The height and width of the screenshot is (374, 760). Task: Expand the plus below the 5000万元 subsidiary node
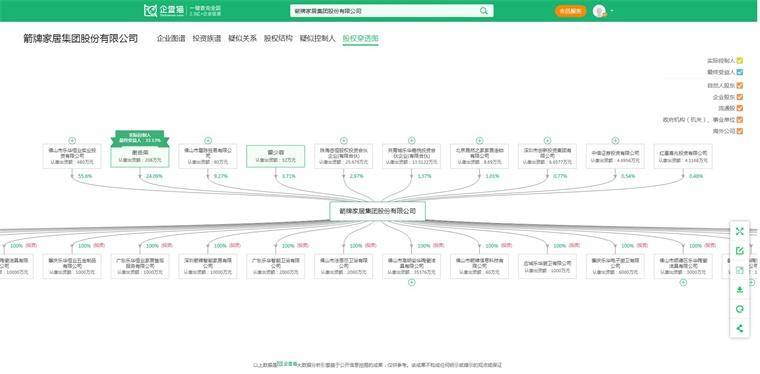pyautogui.click(x=683, y=282)
